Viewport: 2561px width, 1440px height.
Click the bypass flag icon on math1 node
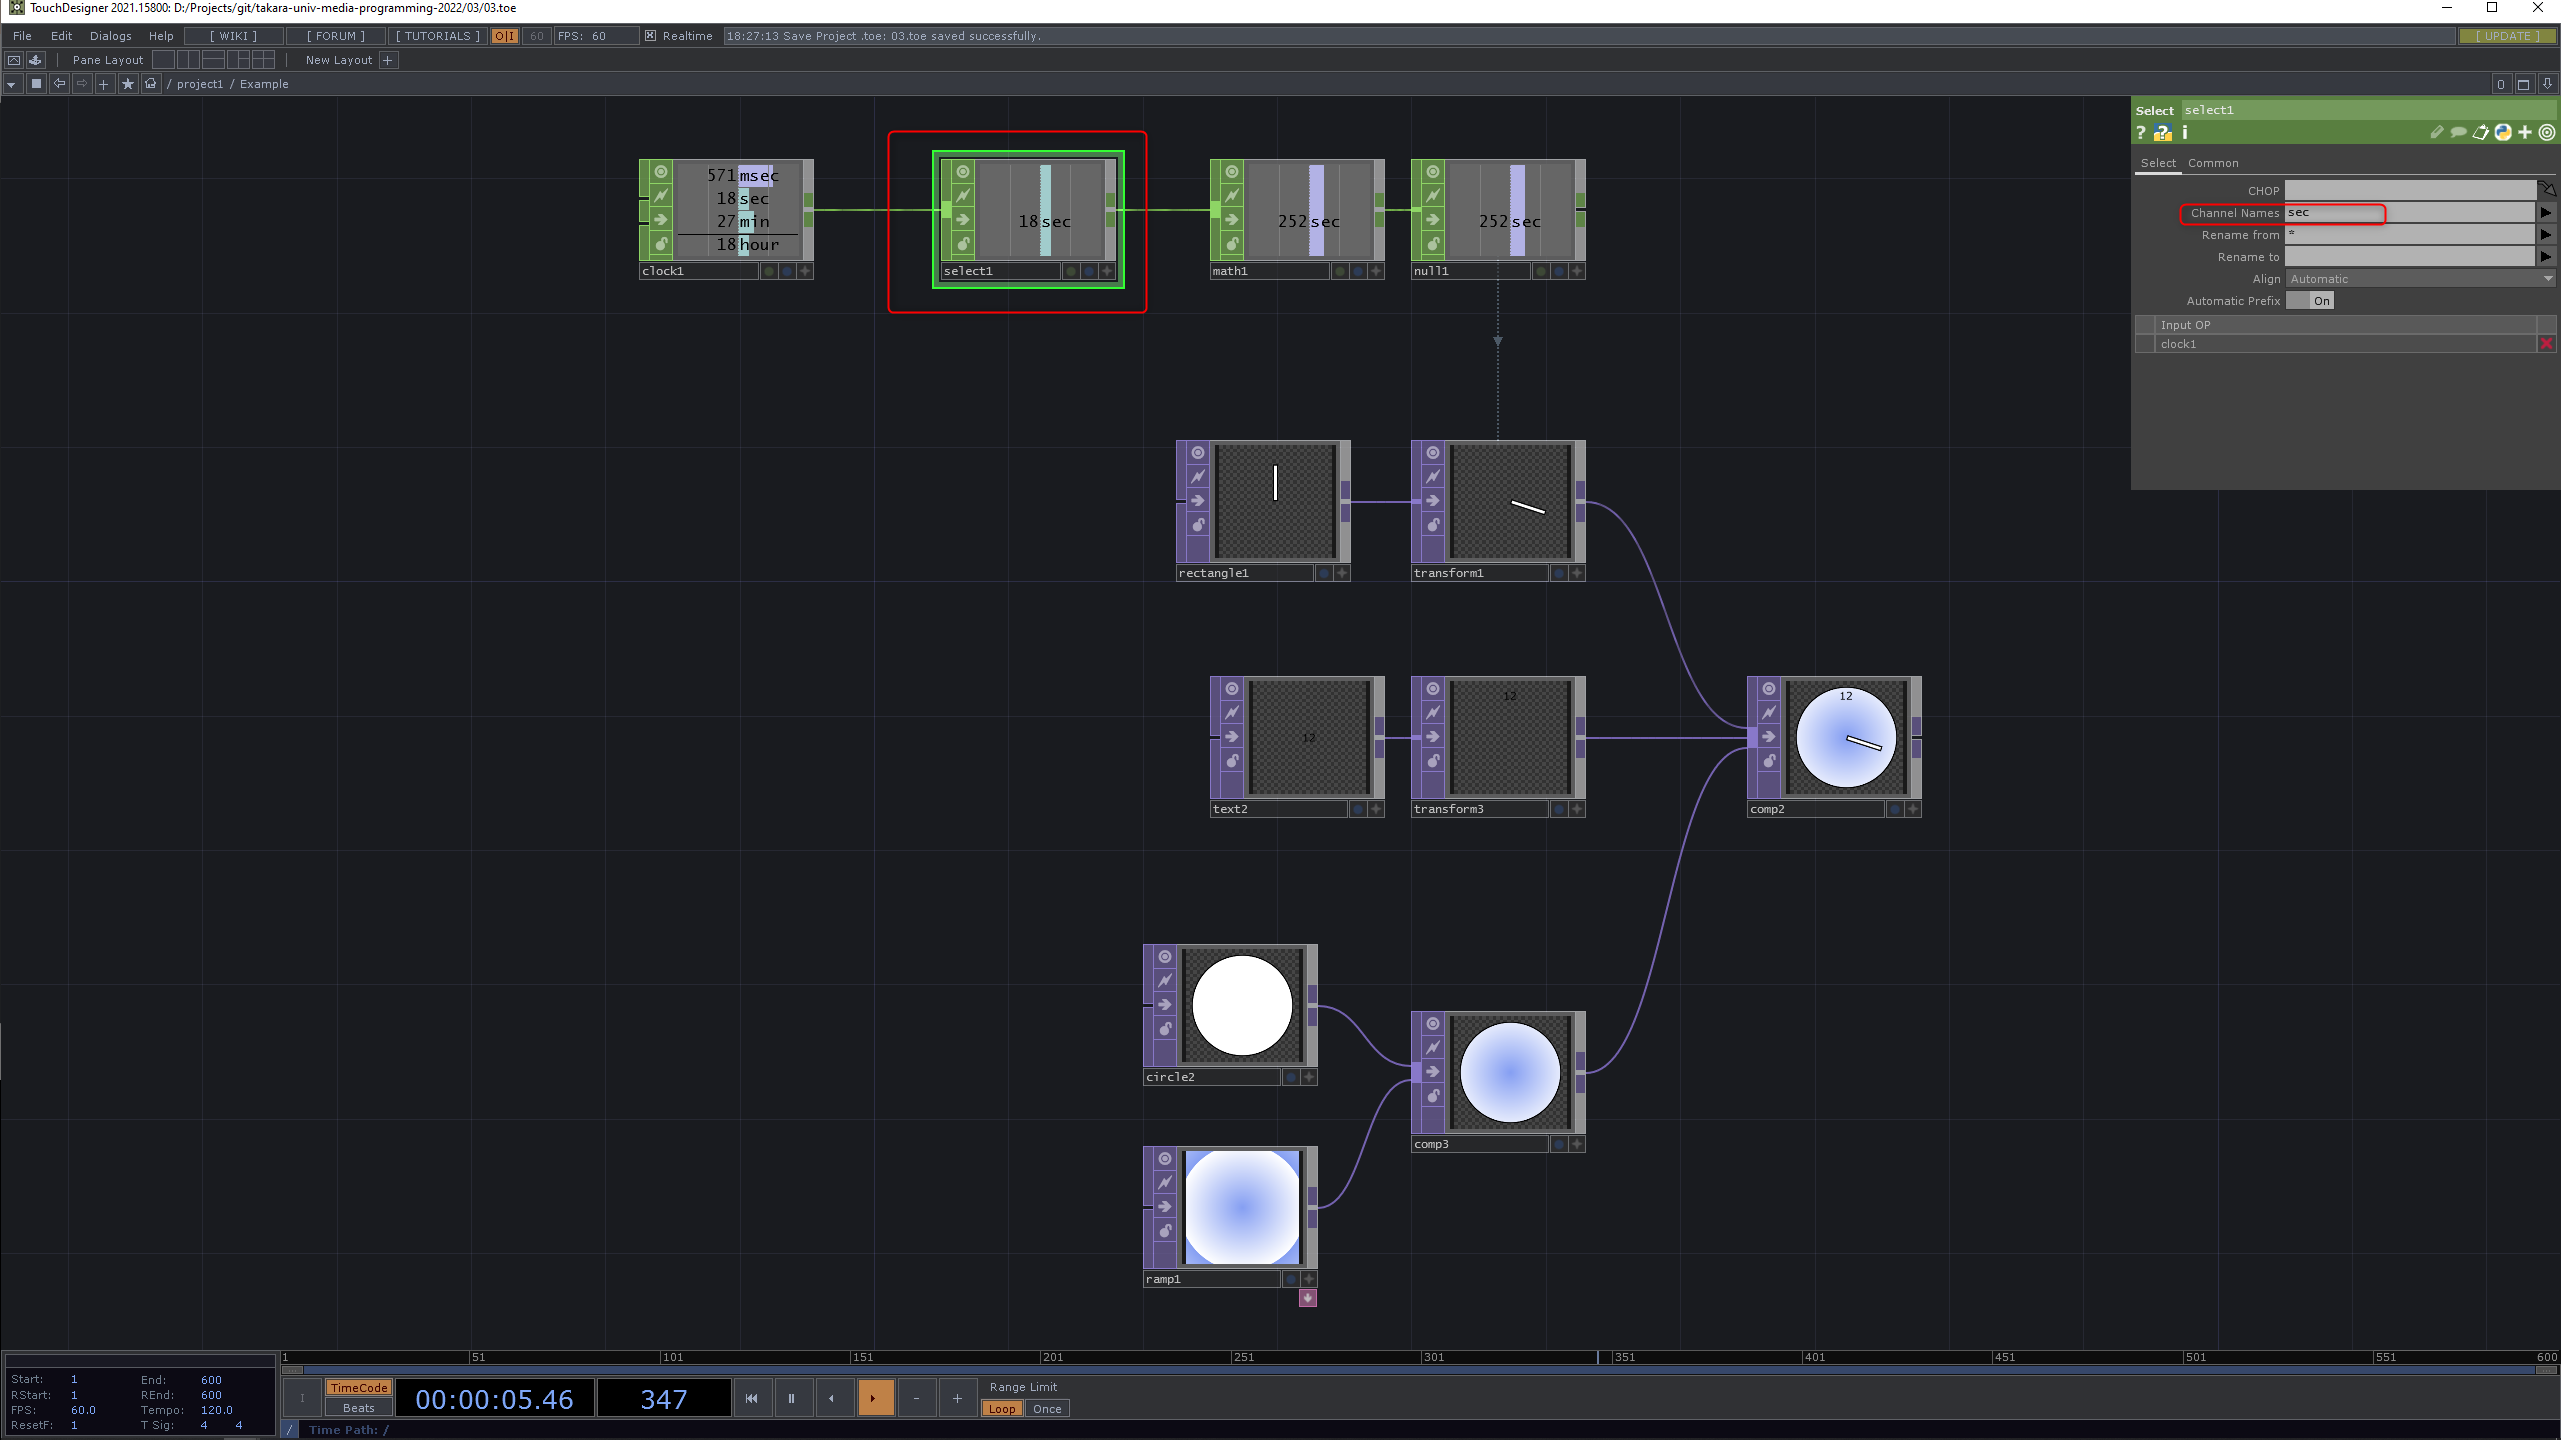point(1232,196)
